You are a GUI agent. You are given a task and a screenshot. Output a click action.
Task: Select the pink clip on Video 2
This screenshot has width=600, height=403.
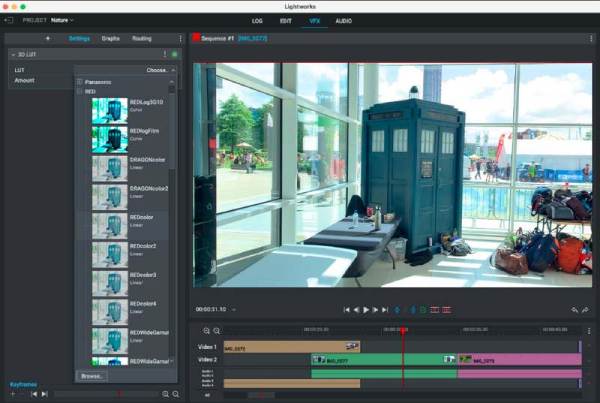click(x=520, y=360)
